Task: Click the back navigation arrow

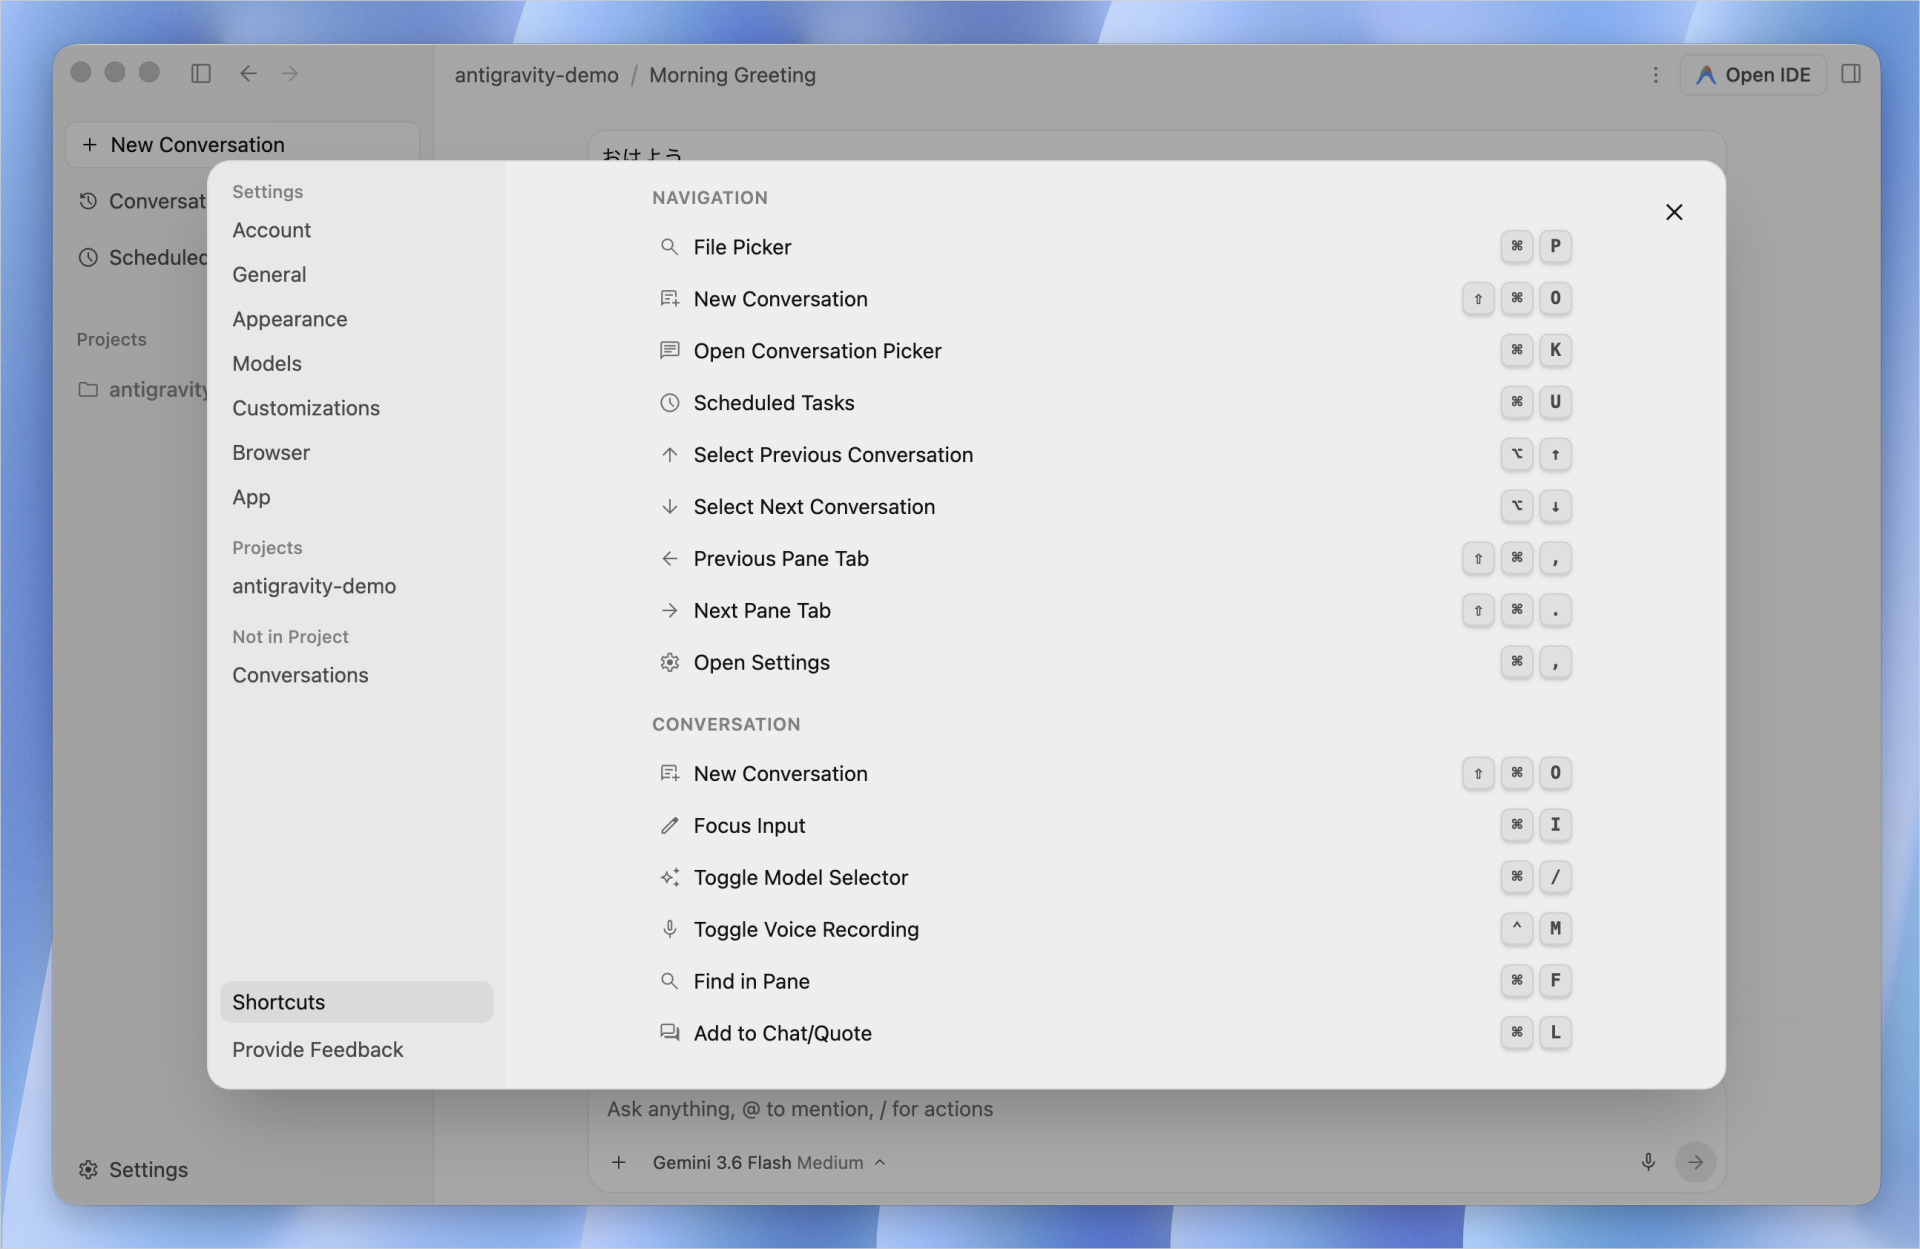Action: click(248, 74)
